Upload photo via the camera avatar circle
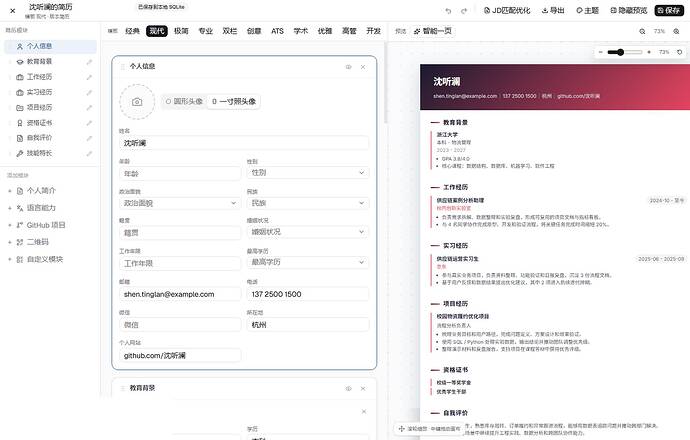 pos(137,102)
